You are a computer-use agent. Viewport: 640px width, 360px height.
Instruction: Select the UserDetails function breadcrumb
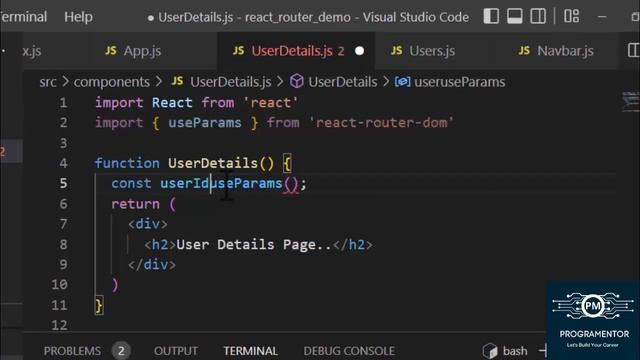pos(342,82)
